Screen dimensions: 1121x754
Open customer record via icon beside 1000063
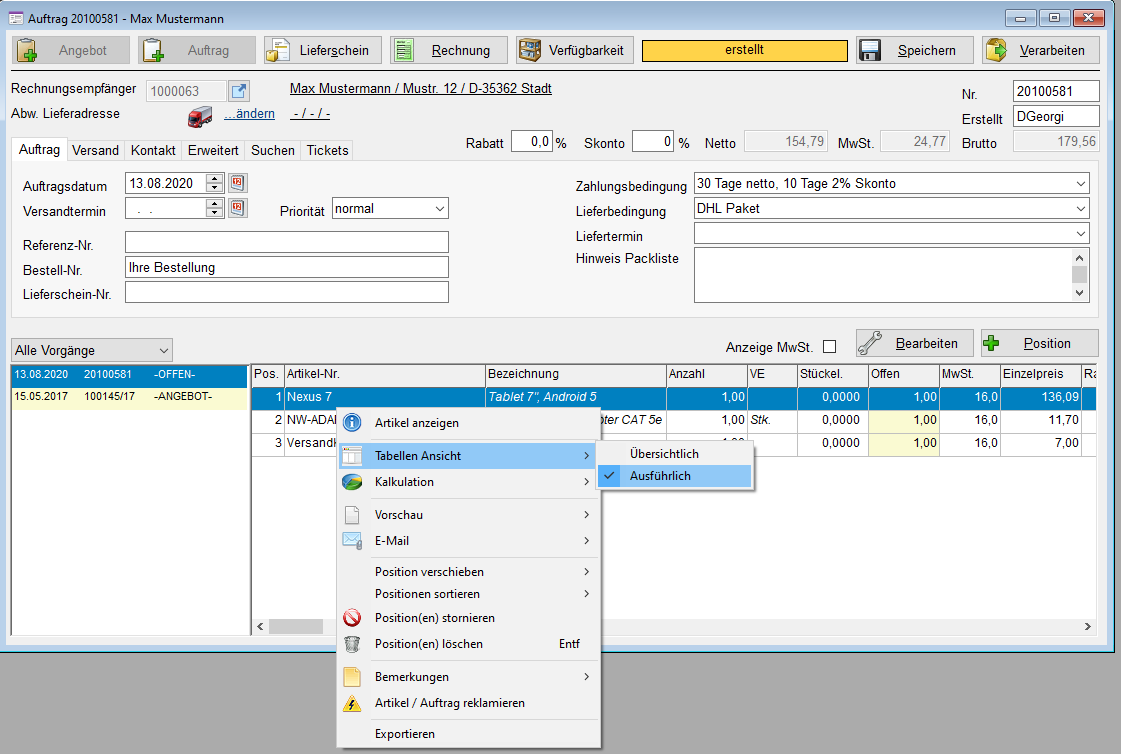pos(239,91)
